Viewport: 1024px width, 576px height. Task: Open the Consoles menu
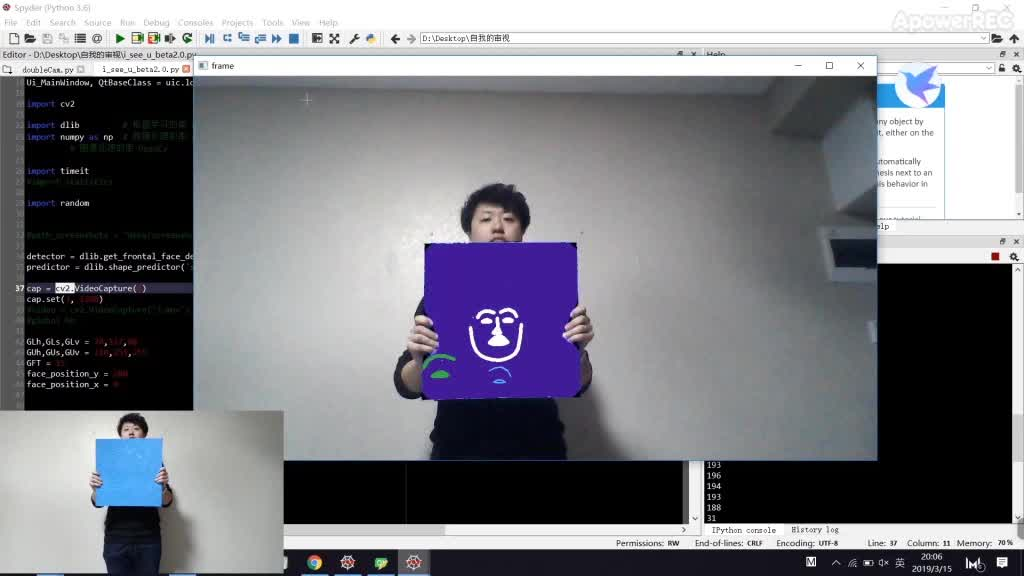pos(195,22)
